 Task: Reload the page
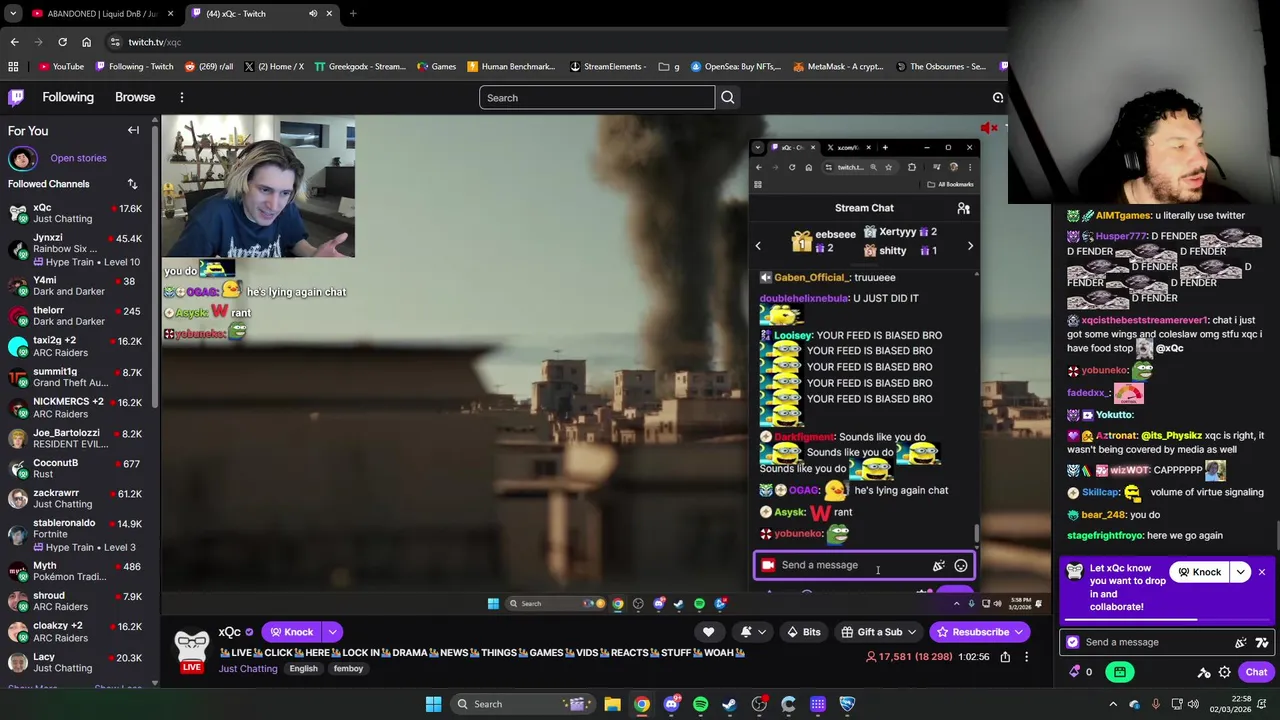click(62, 42)
